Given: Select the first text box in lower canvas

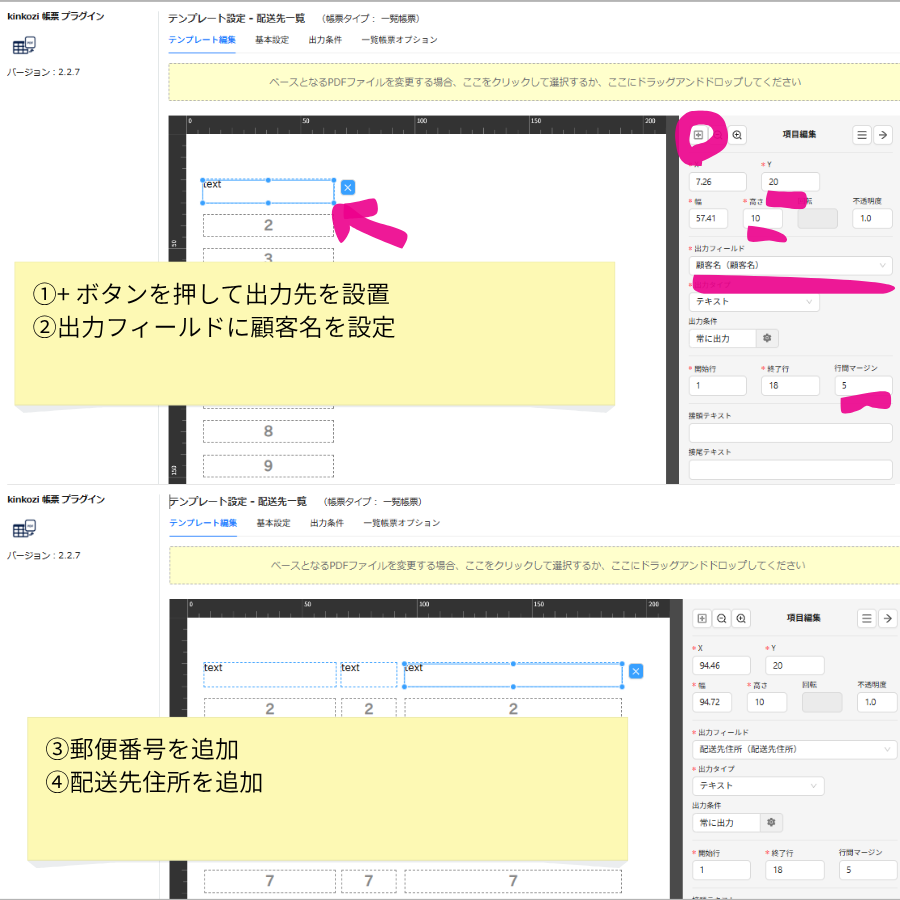Looking at the screenshot, I should pos(270,675).
